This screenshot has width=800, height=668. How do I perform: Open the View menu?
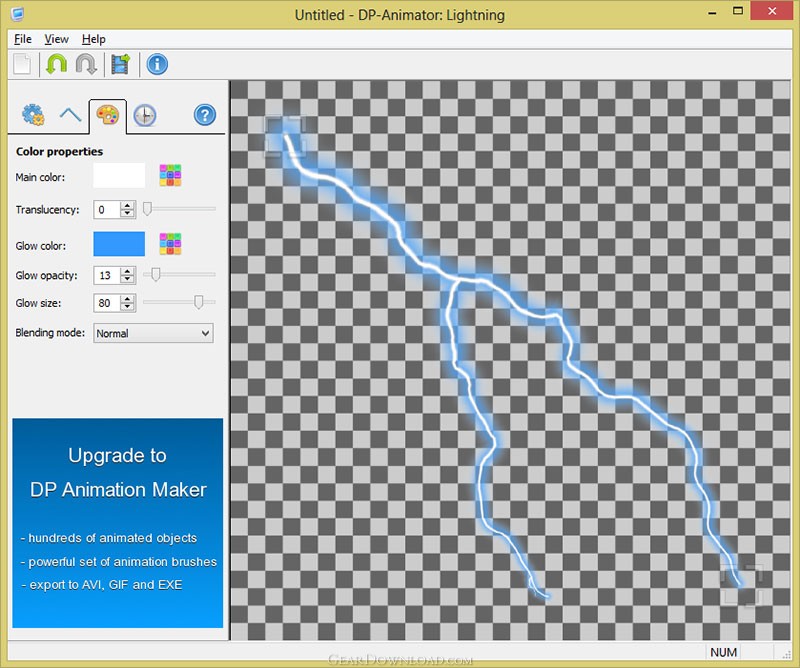coord(57,39)
